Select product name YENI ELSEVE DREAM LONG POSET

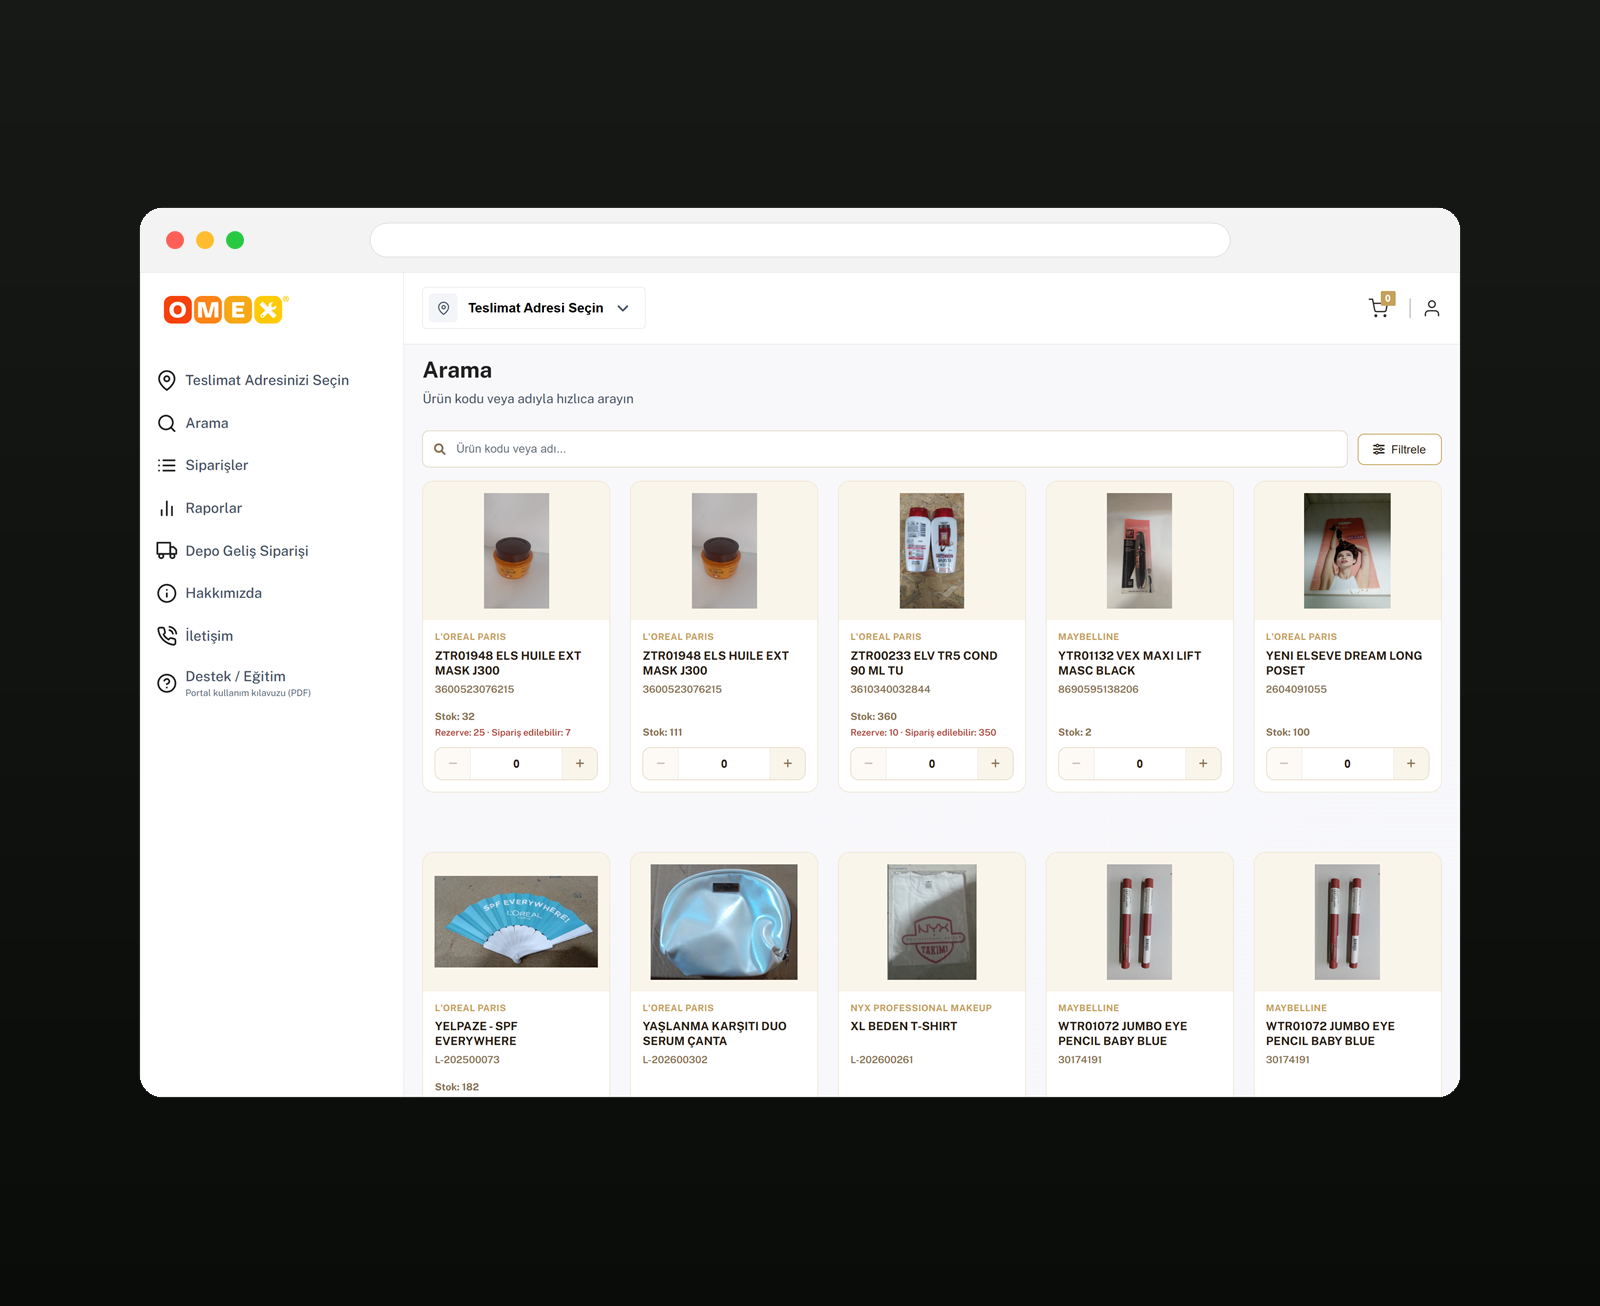tap(1344, 663)
